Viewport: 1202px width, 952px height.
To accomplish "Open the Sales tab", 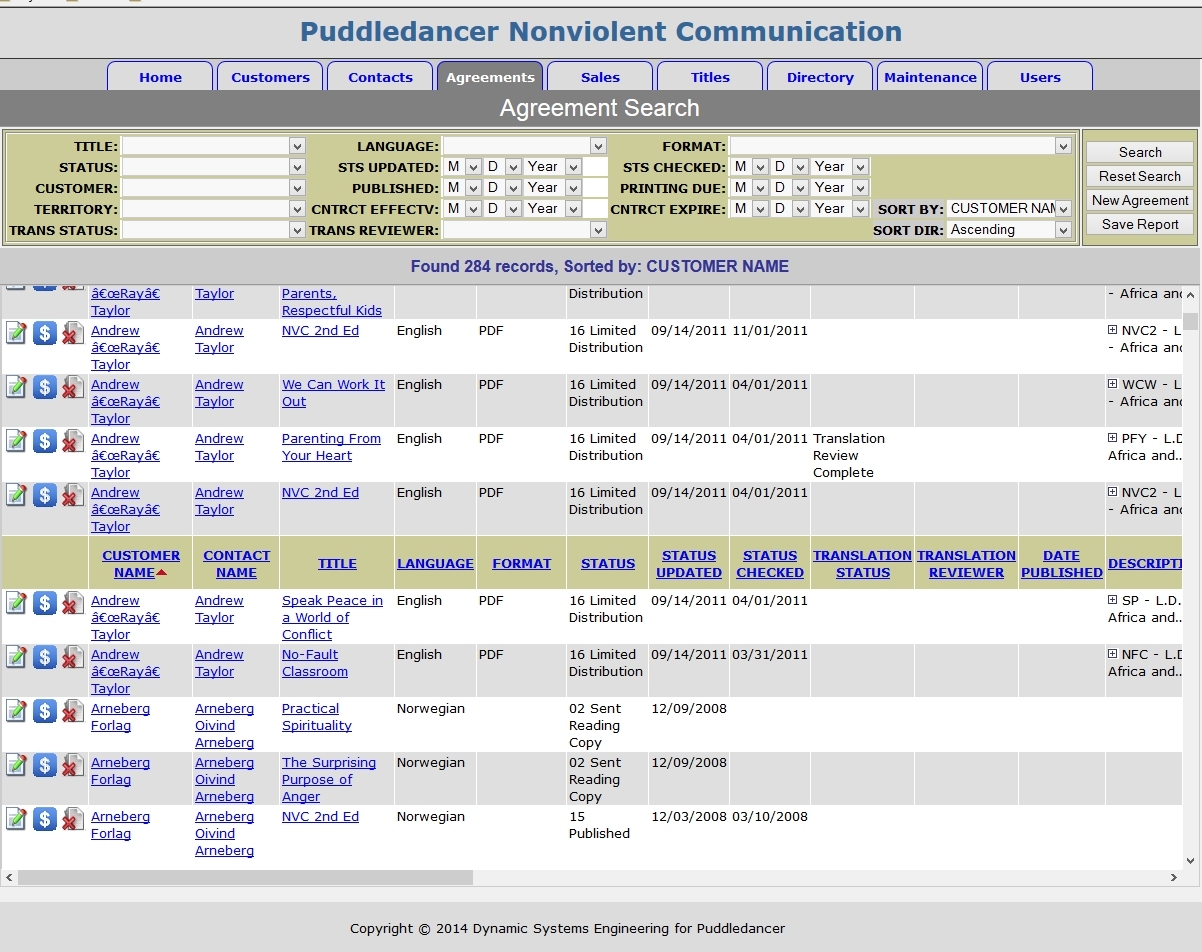I will [600, 77].
